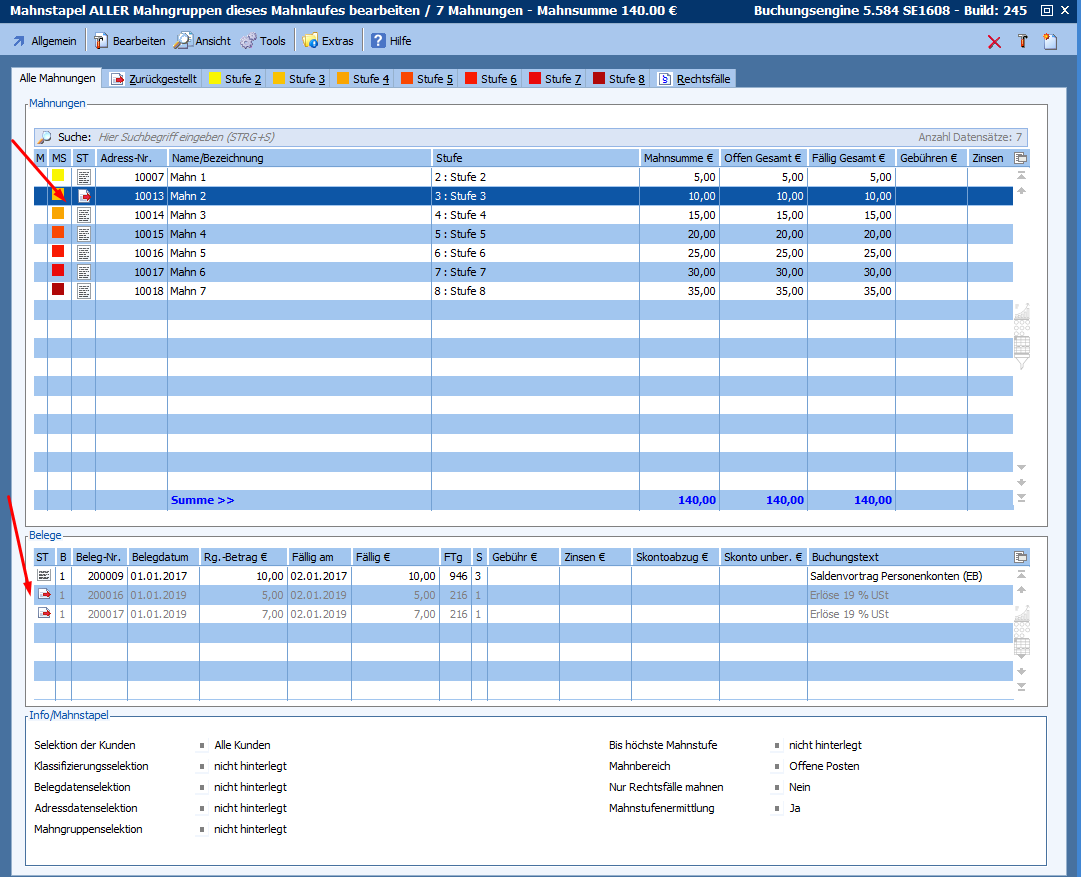
Task: Click the yellow Mahnstufe swatch for Mahn 1
Action: point(58,177)
